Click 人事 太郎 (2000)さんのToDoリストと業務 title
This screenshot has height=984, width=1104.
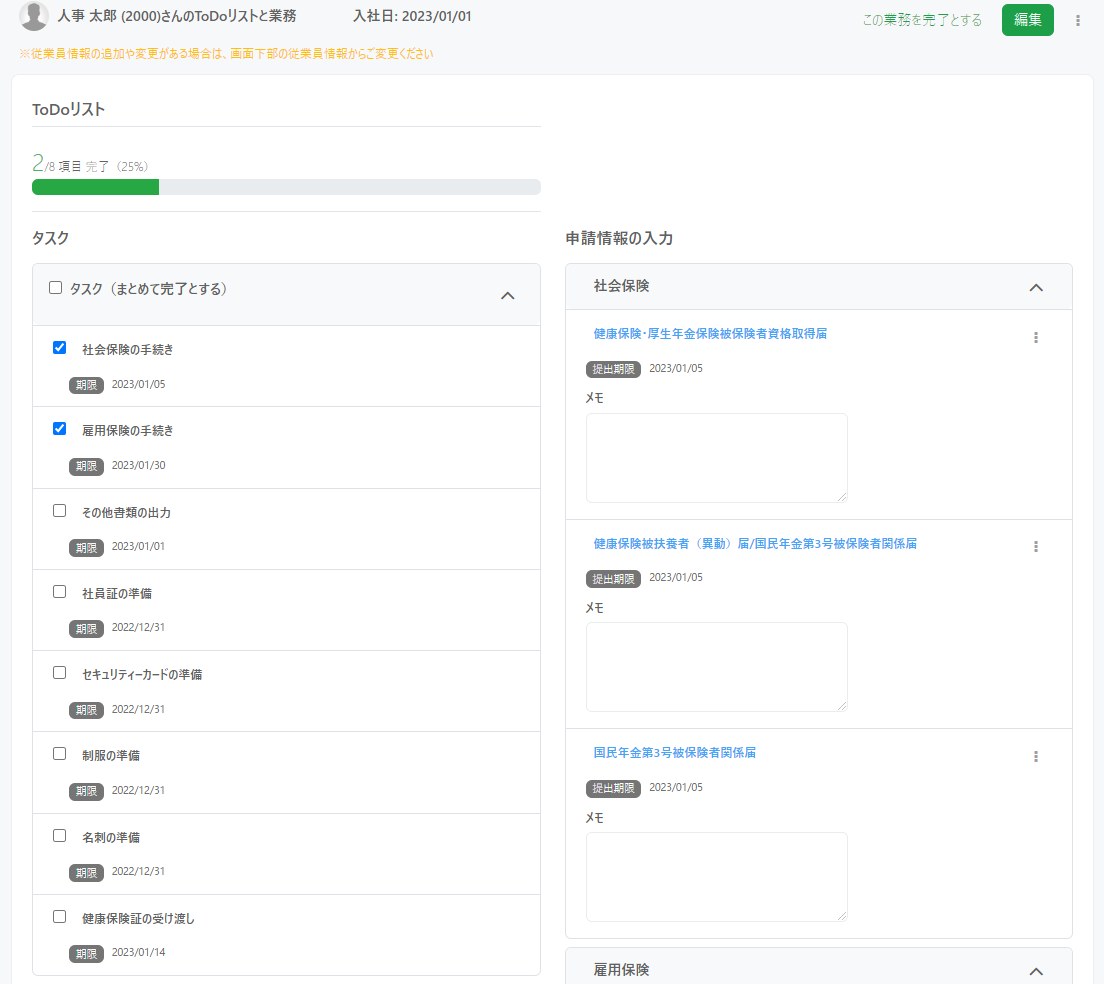[177, 16]
